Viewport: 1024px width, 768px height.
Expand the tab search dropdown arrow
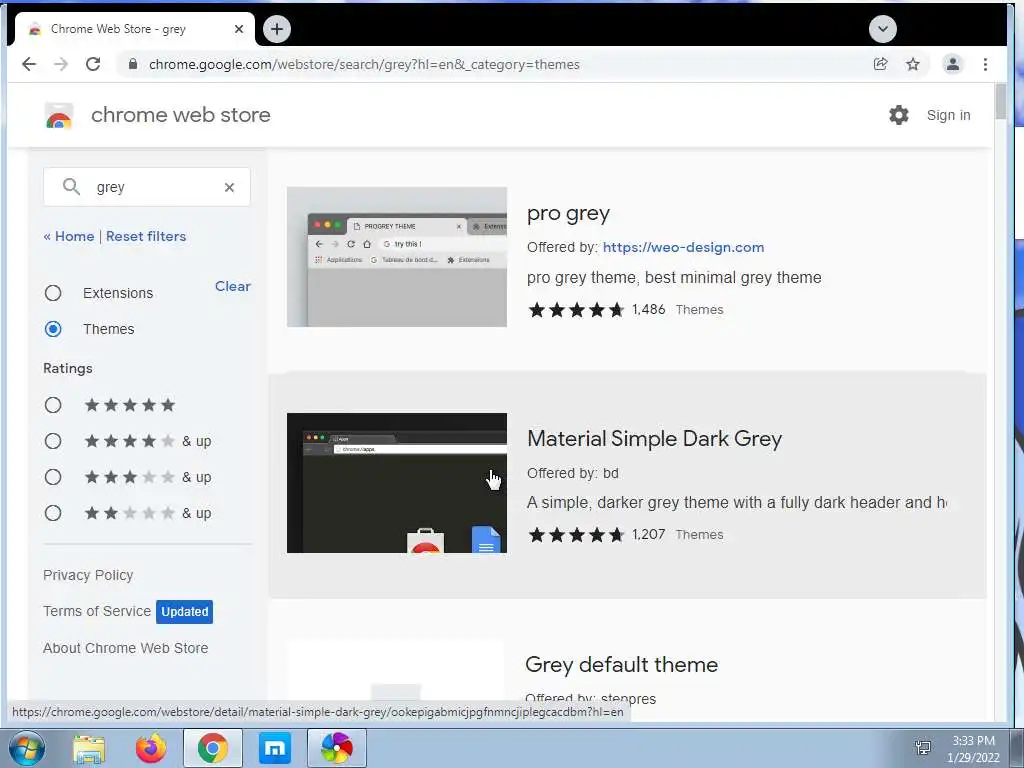click(882, 29)
